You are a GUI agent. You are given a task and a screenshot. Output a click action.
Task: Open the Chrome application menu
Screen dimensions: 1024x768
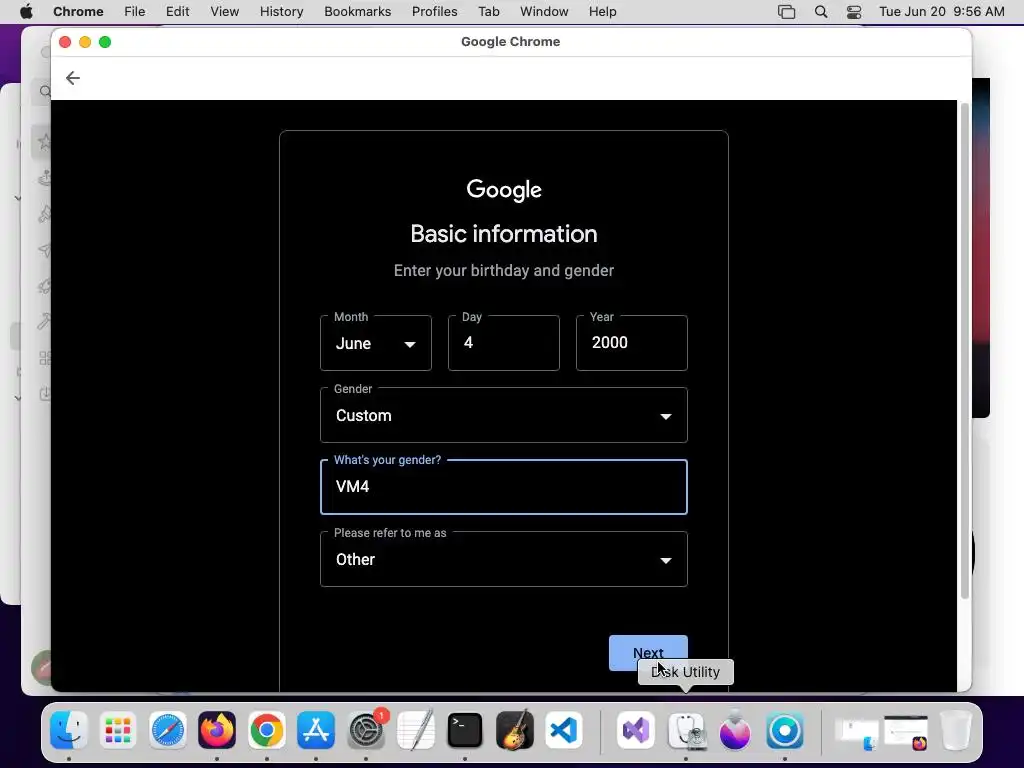click(78, 12)
